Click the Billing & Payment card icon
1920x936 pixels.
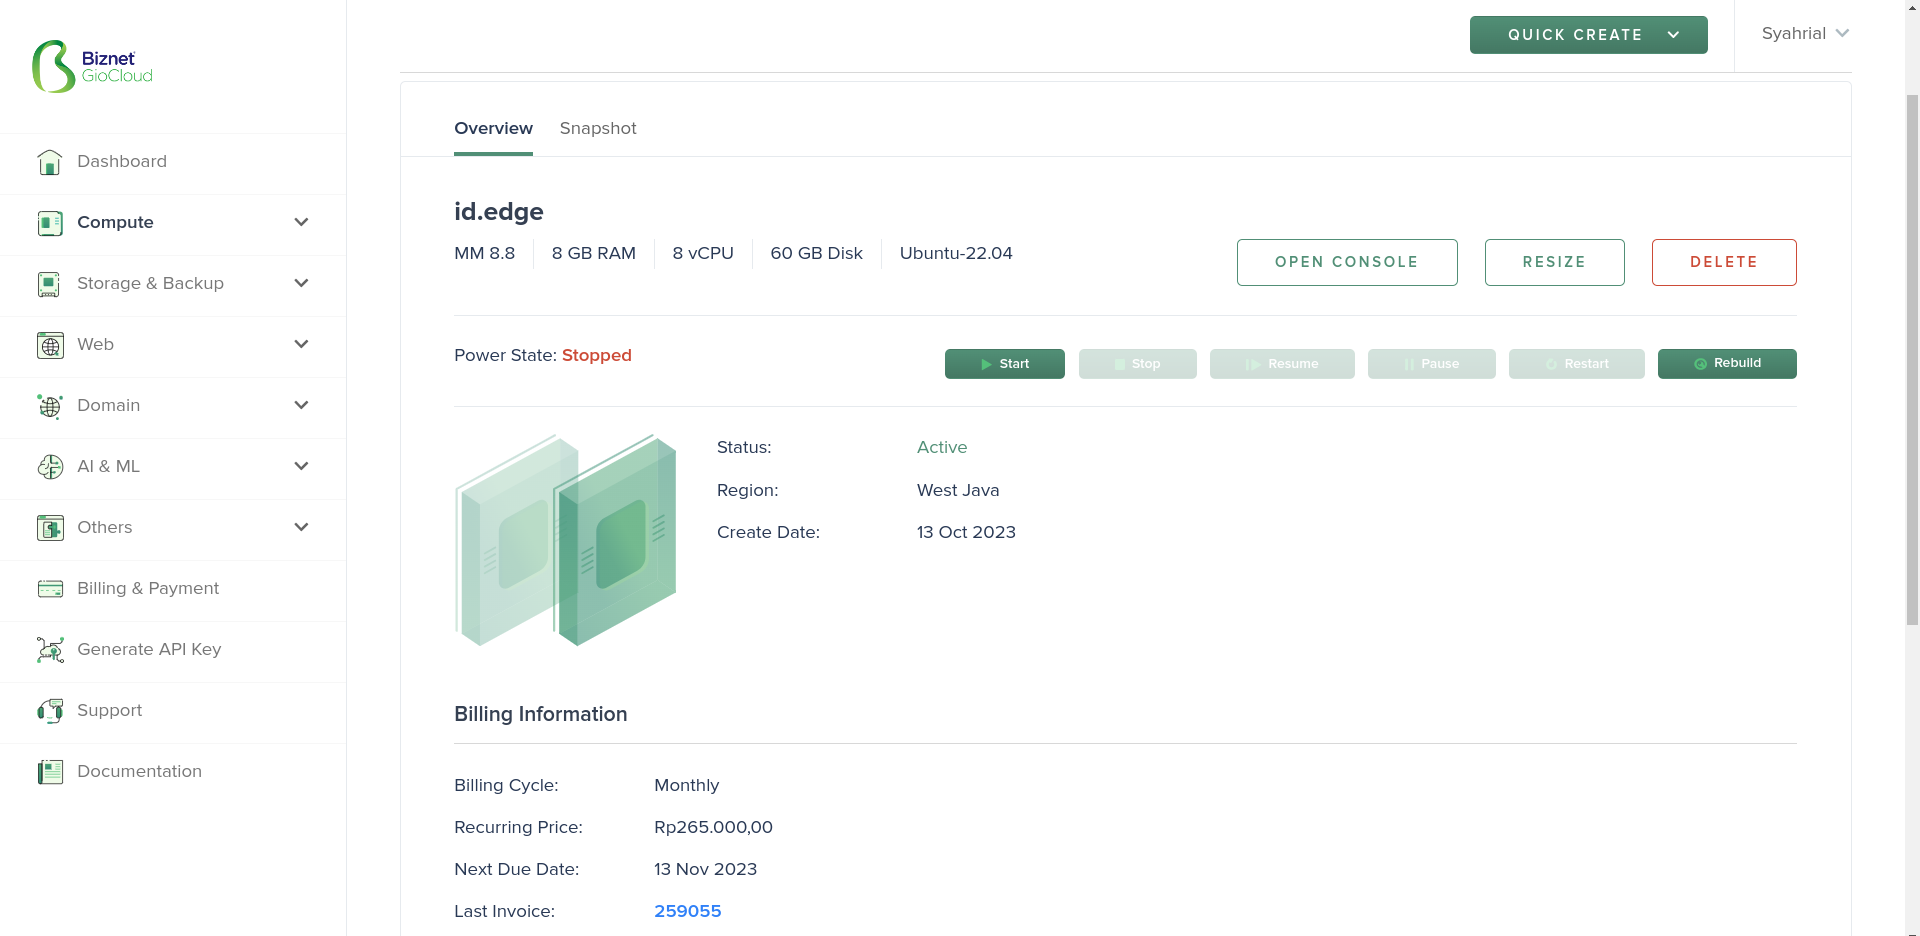(x=50, y=589)
